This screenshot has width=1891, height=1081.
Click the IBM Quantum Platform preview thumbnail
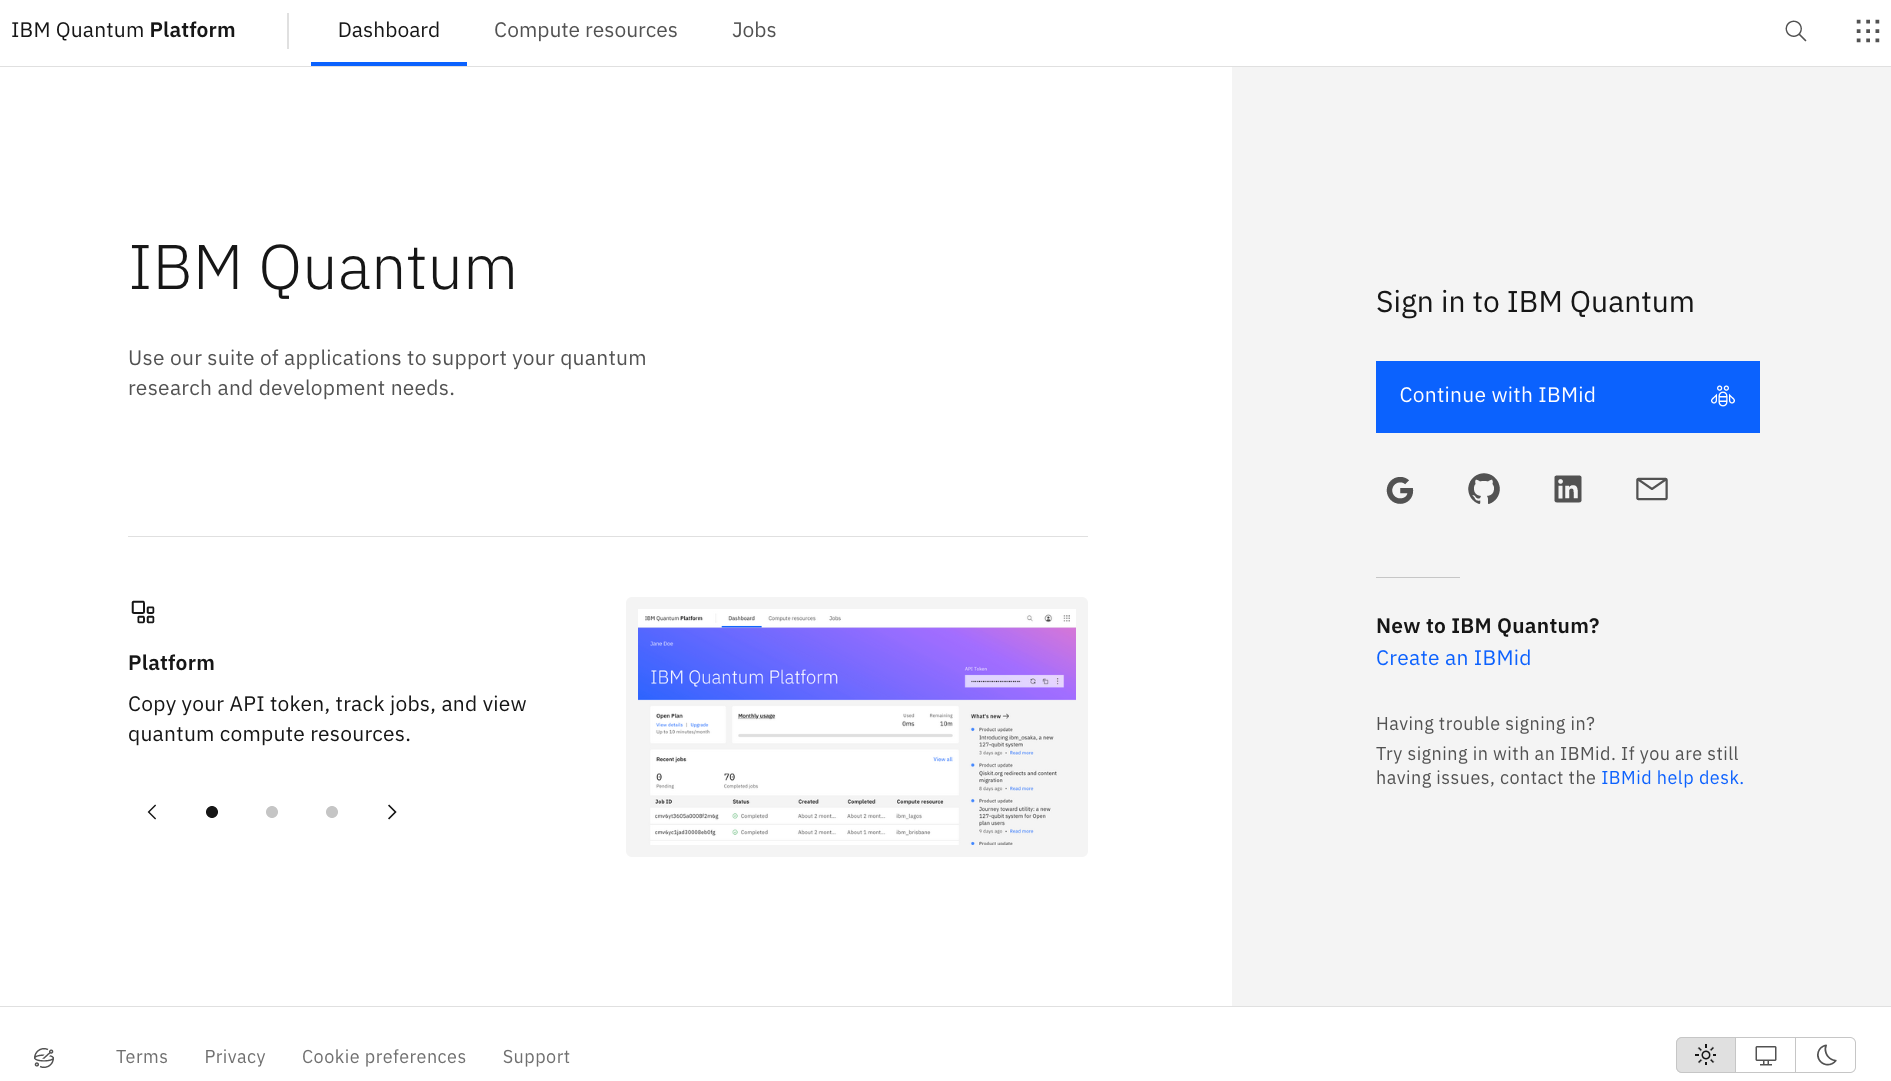pyautogui.click(x=857, y=727)
